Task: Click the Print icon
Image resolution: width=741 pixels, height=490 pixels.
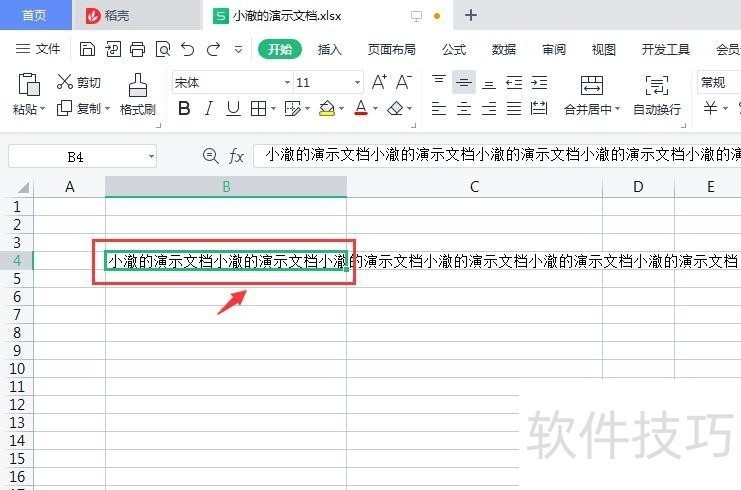Action: click(138, 49)
